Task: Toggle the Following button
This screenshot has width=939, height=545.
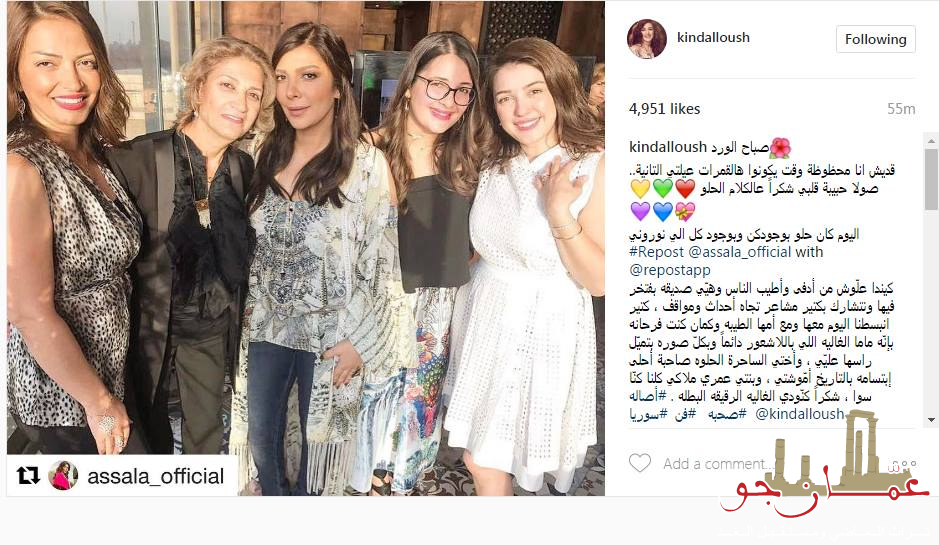Action: point(876,39)
